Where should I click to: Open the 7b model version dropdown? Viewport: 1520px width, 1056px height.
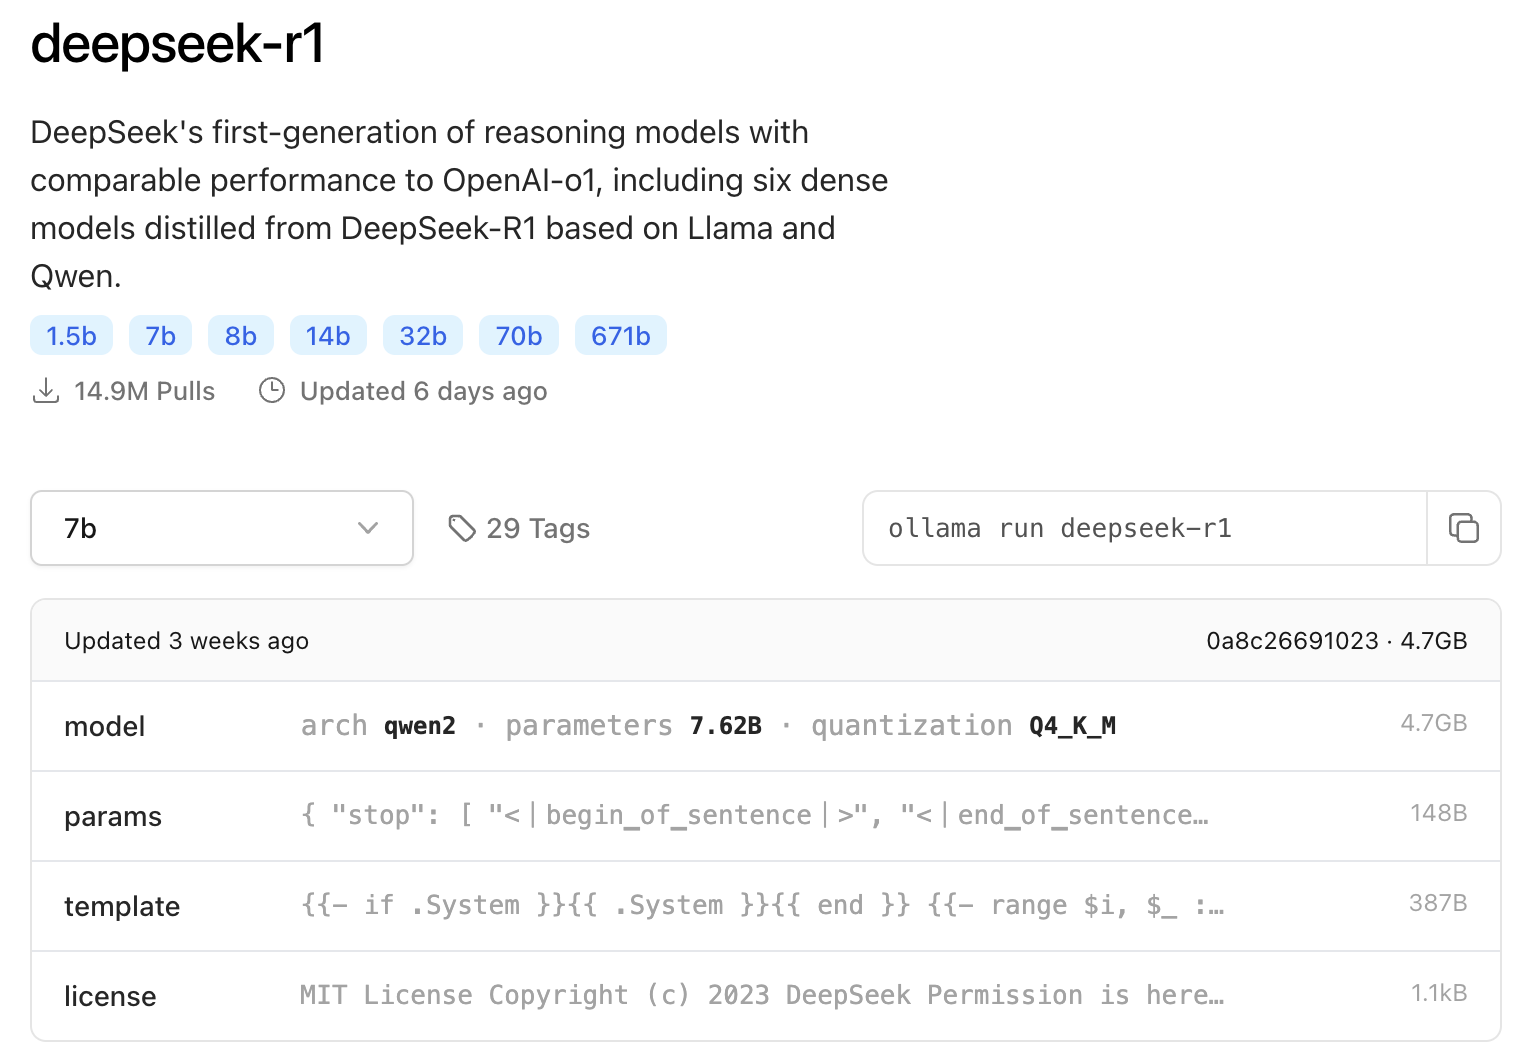coord(221,528)
